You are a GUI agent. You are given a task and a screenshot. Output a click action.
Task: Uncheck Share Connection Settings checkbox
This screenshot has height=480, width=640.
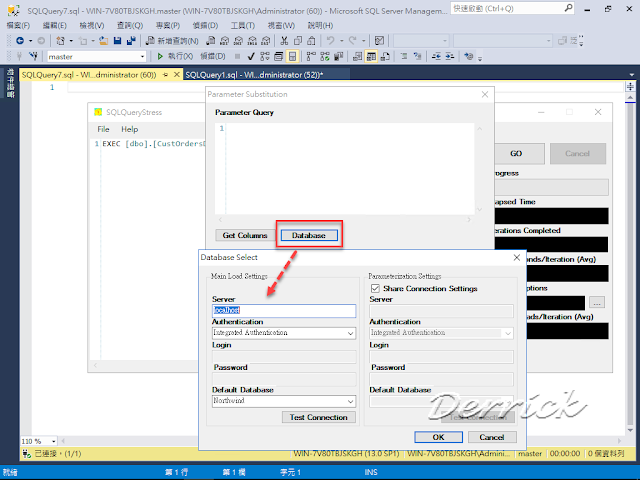(x=375, y=288)
